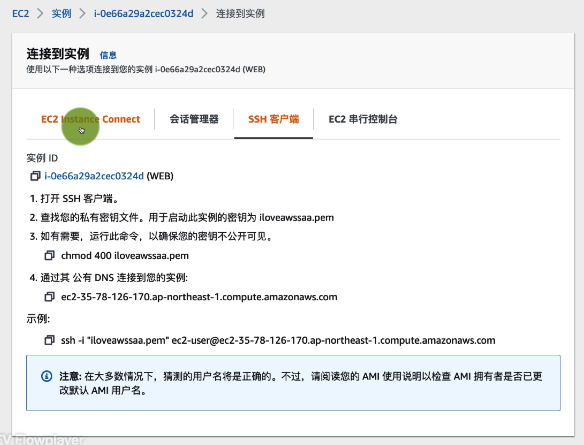This screenshot has height=445, width=584.
Task: Open the EC2 串行控制台 tab
Action: 363,119
